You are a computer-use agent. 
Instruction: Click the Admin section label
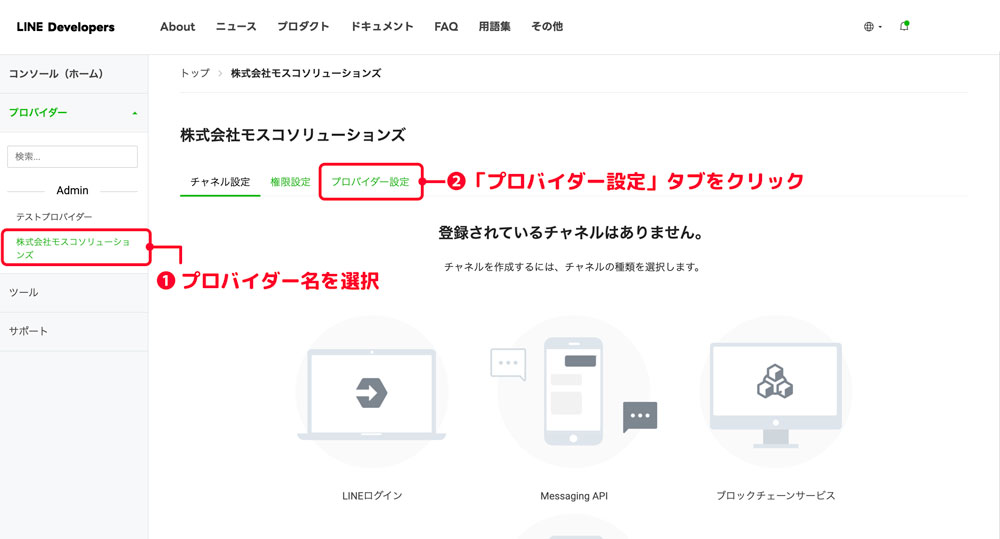tap(72, 190)
